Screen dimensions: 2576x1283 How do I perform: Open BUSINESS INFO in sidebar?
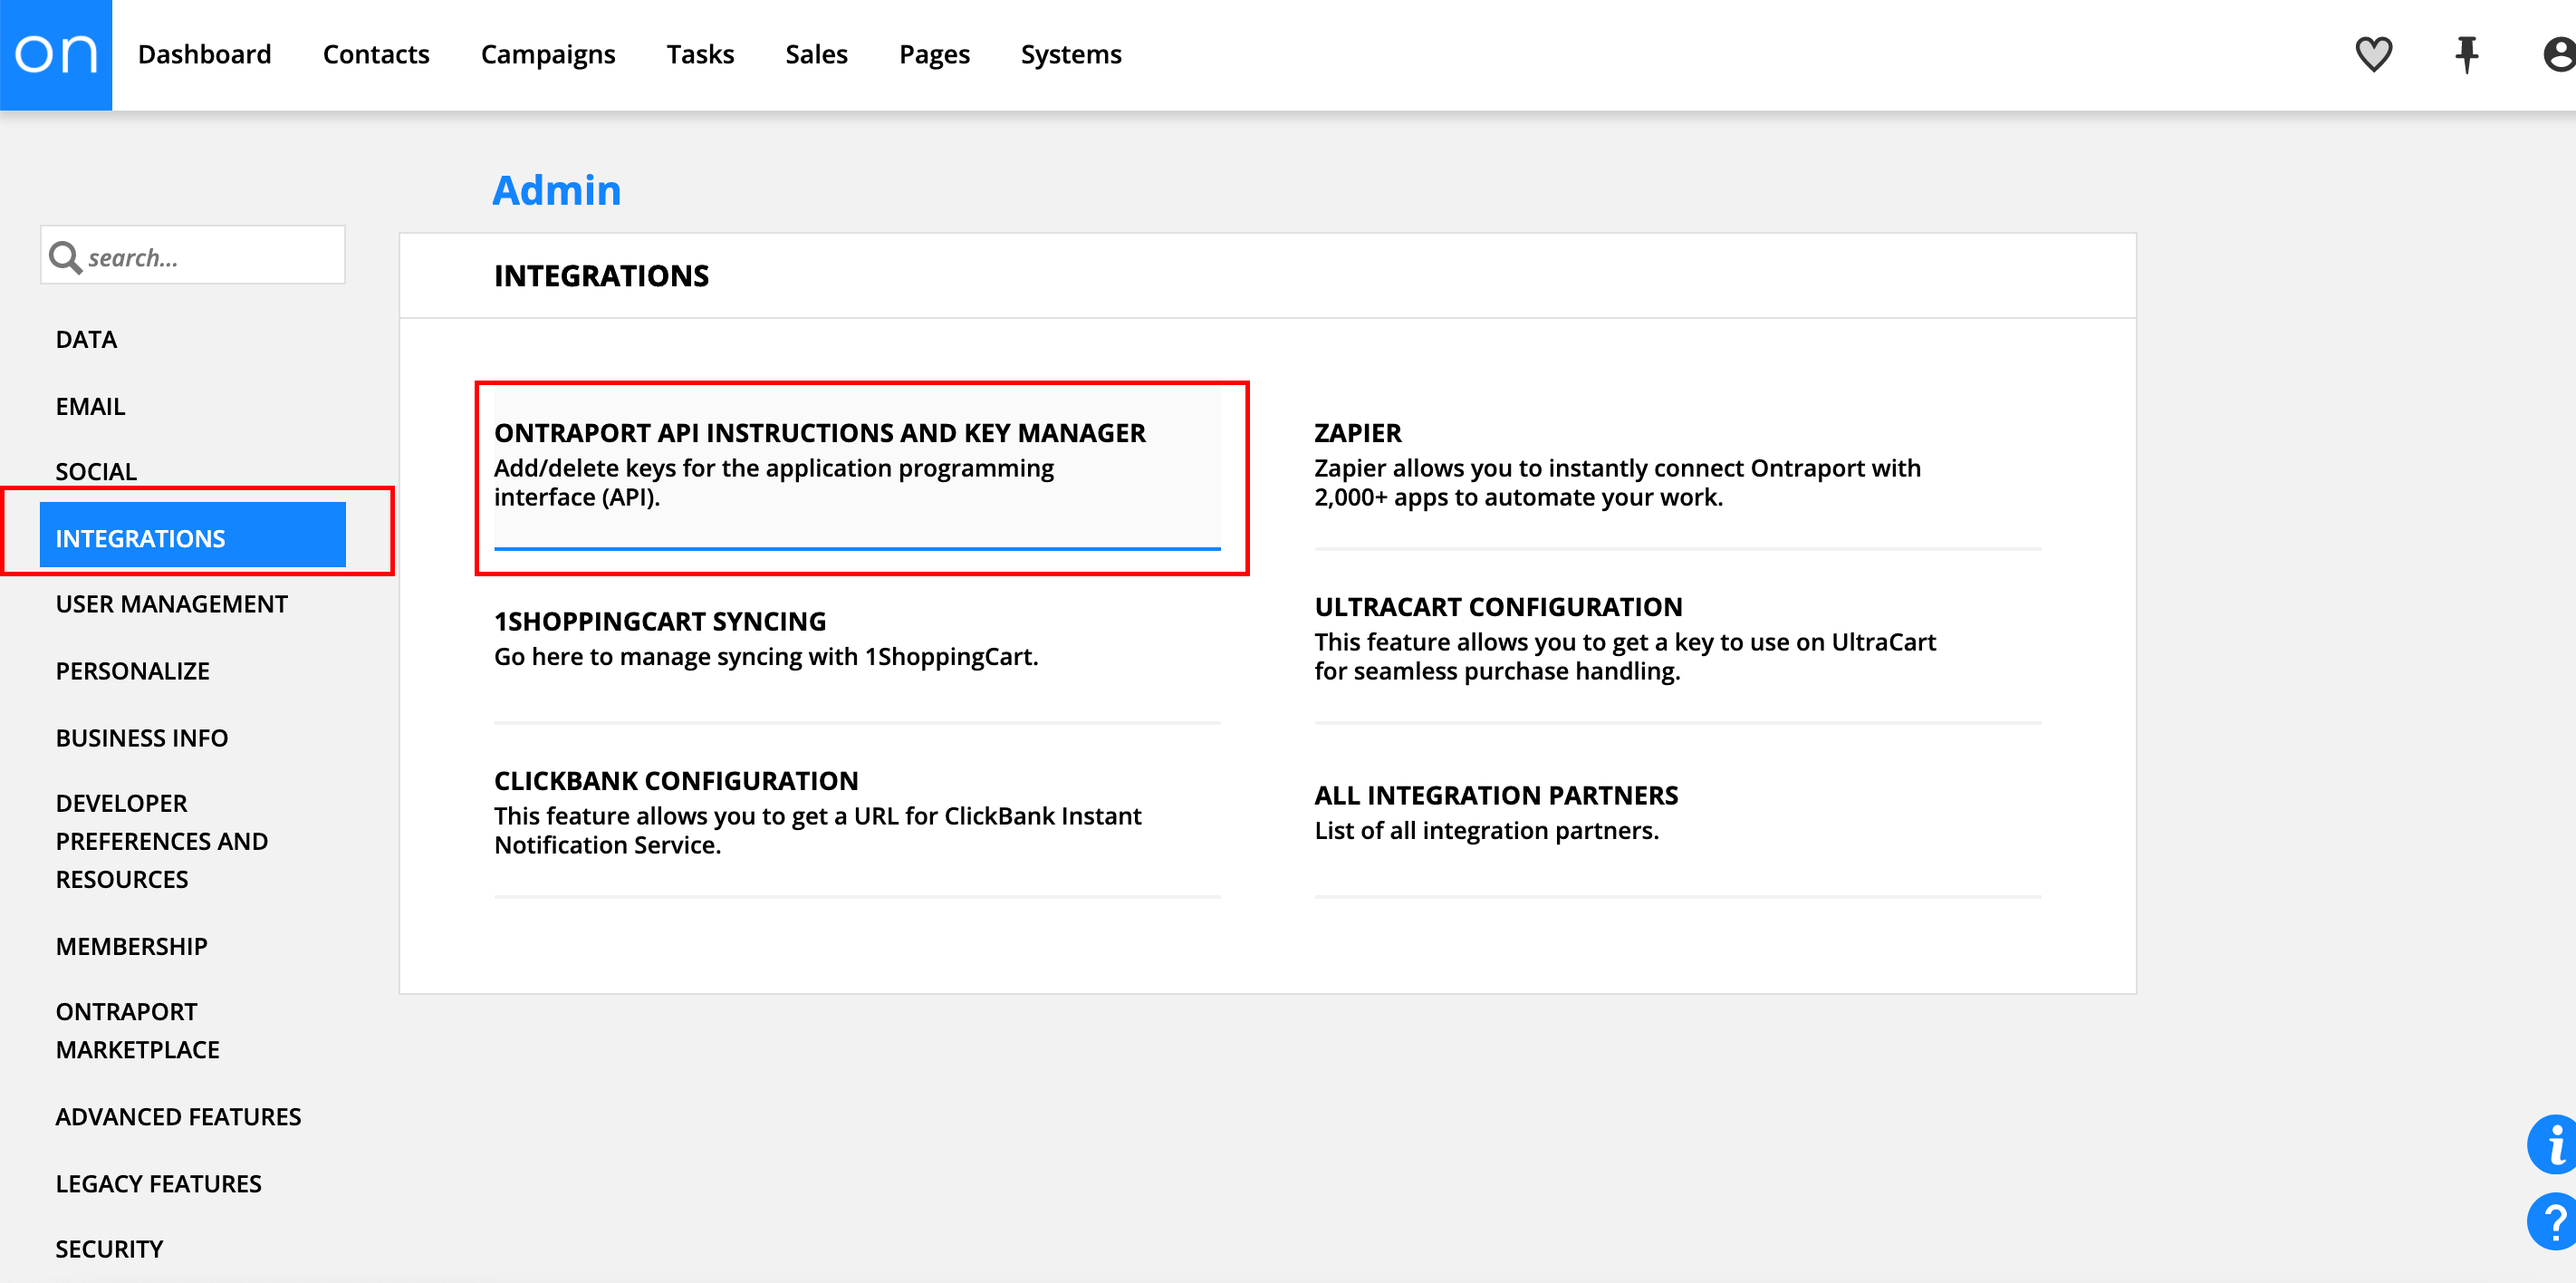(x=141, y=737)
